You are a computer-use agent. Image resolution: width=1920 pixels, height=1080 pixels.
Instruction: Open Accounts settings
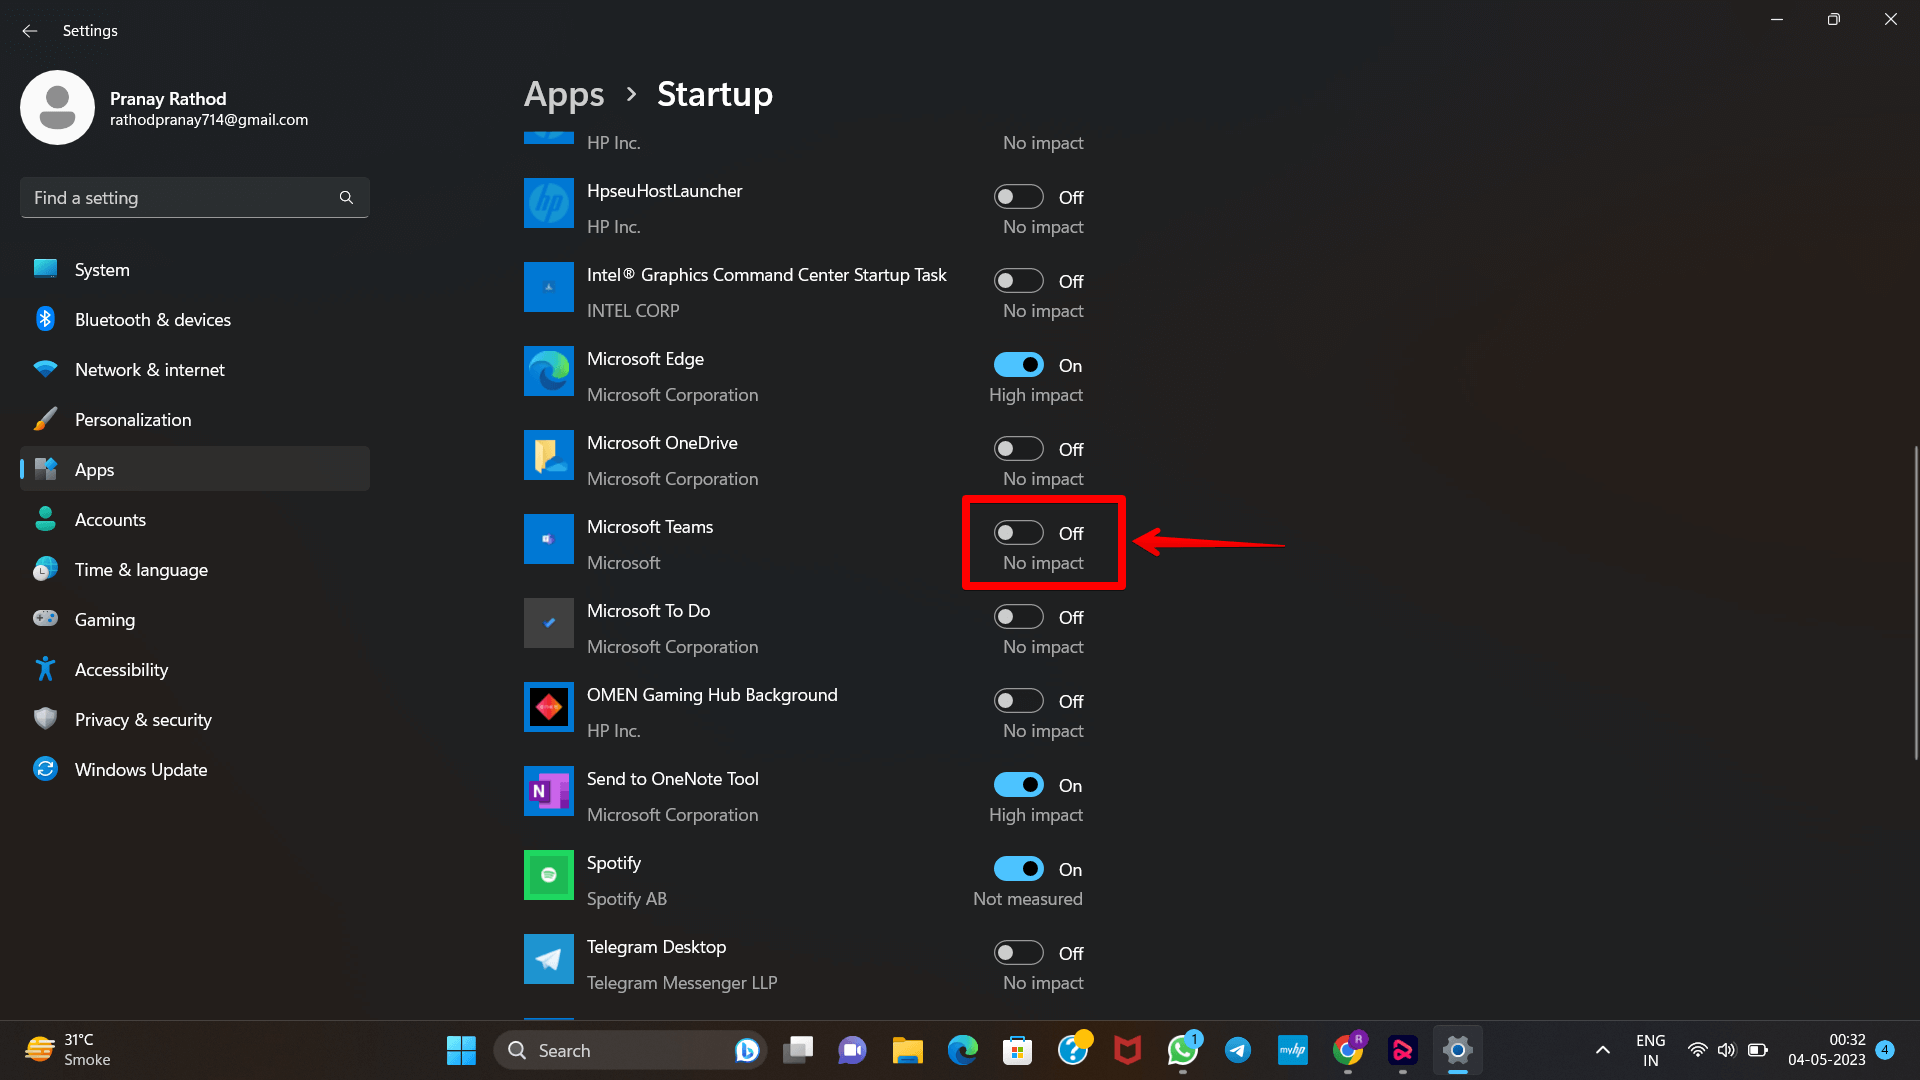(x=195, y=519)
